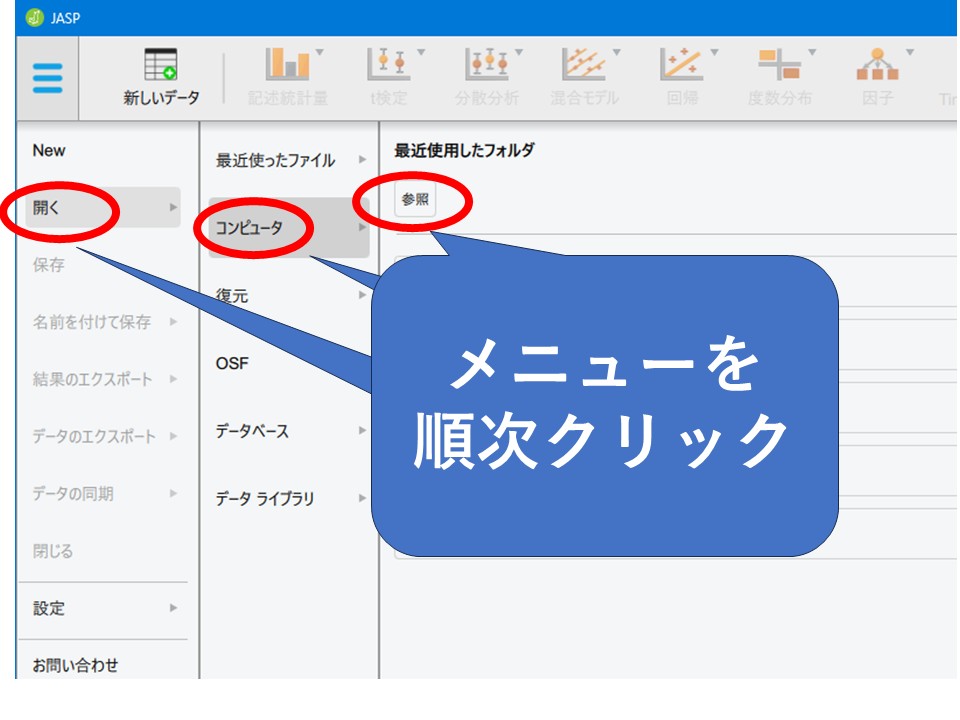960x720 pixels.
Task: Open dropdown arrow on 混合モデル module
Action: pyautogui.click(x=617, y=53)
